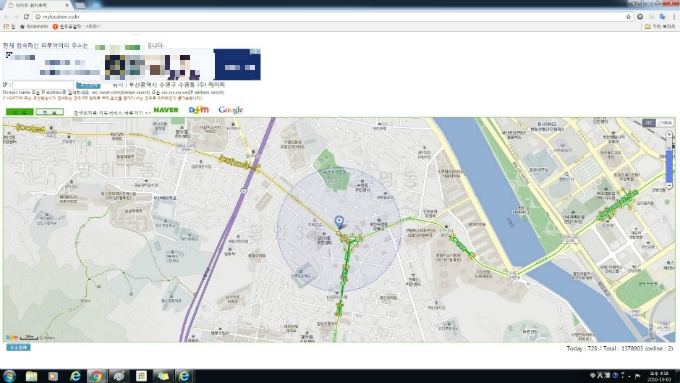Open a new browser tab
Screen dimensions: 680x383
(x=80, y=5)
